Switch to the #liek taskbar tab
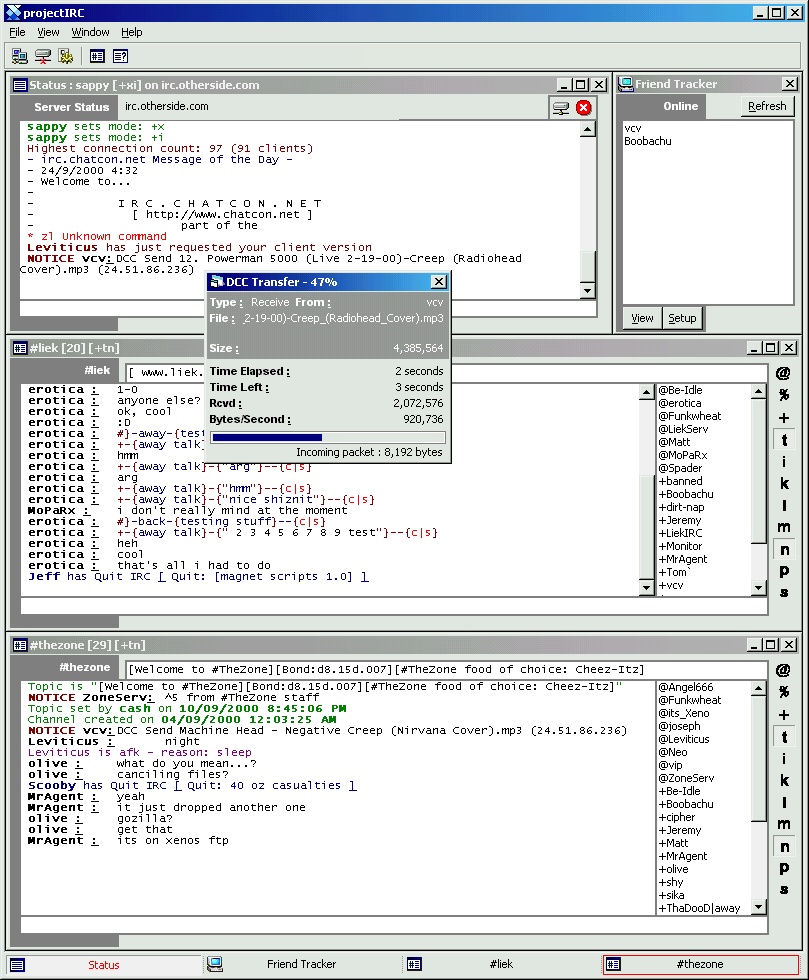 [500, 964]
